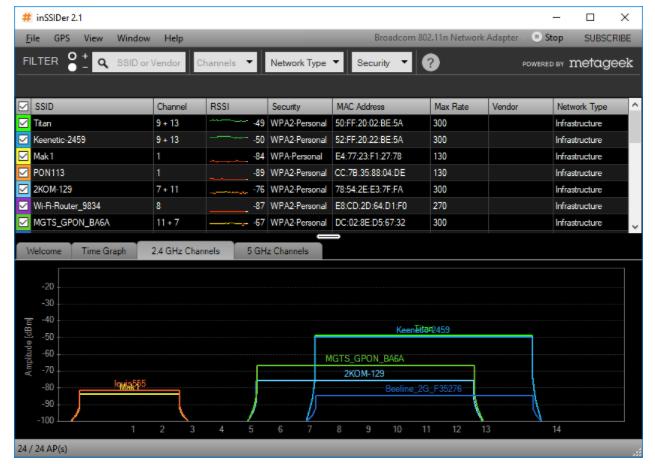655x464 pixels.
Task: Sort by the Channel column header
Action: pos(180,106)
